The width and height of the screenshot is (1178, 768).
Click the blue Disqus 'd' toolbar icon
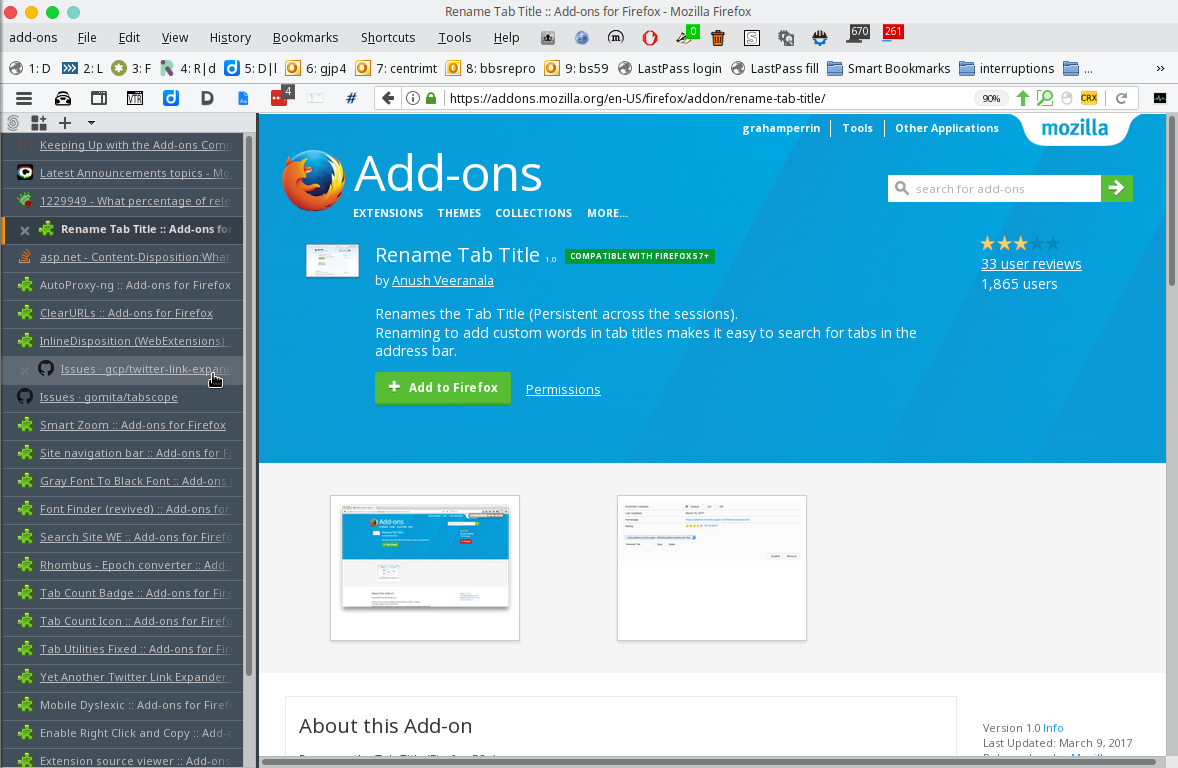click(171, 98)
